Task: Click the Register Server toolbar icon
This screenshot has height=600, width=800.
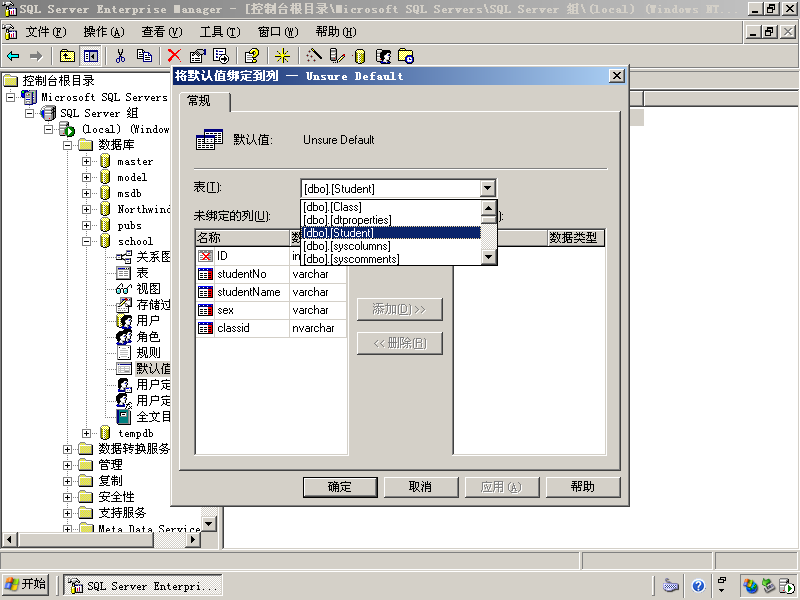Action: pos(337,56)
